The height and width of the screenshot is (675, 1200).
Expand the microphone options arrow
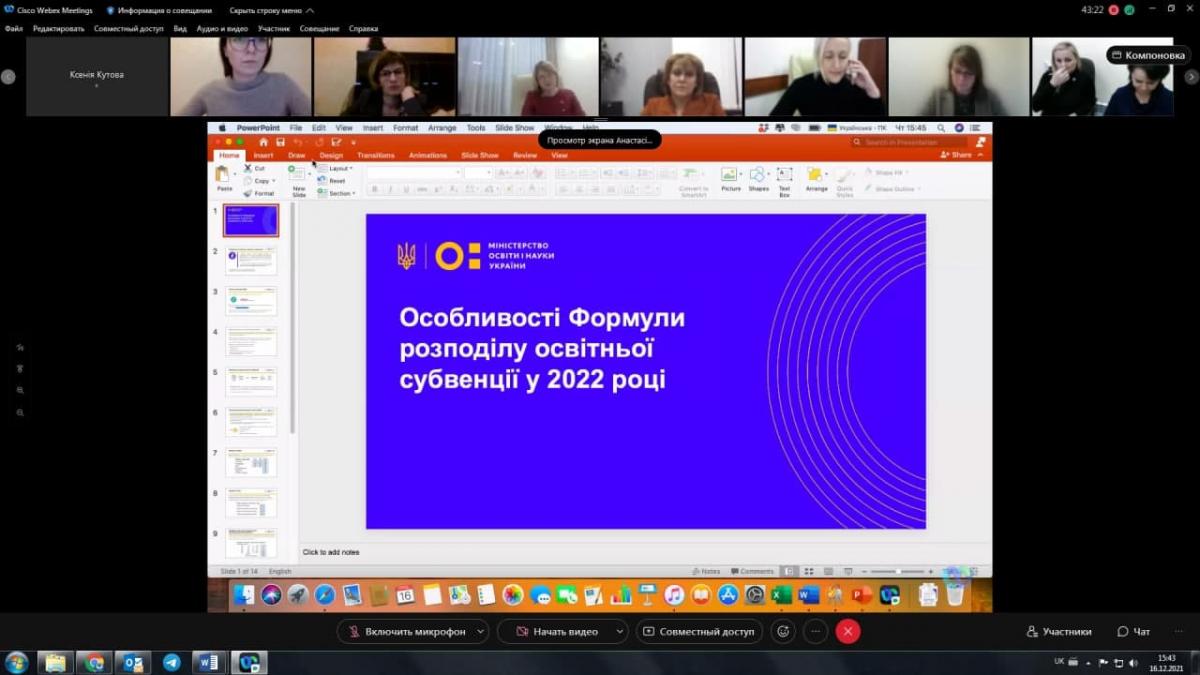[481, 632]
